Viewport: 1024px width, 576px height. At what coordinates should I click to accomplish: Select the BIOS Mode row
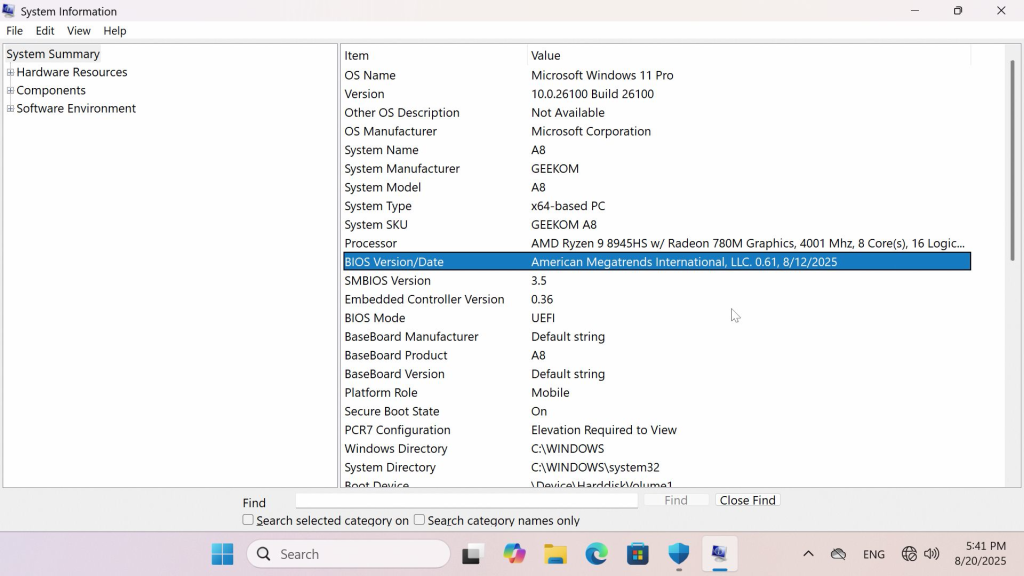(x=656, y=318)
